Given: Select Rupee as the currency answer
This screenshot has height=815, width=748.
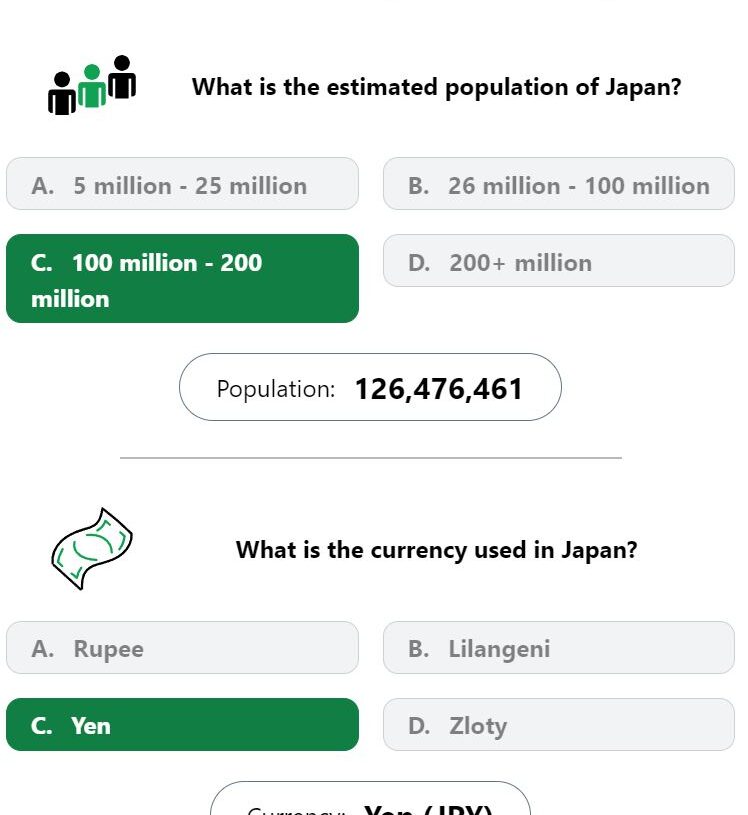Looking at the screenshot, I should pos(182,648).
